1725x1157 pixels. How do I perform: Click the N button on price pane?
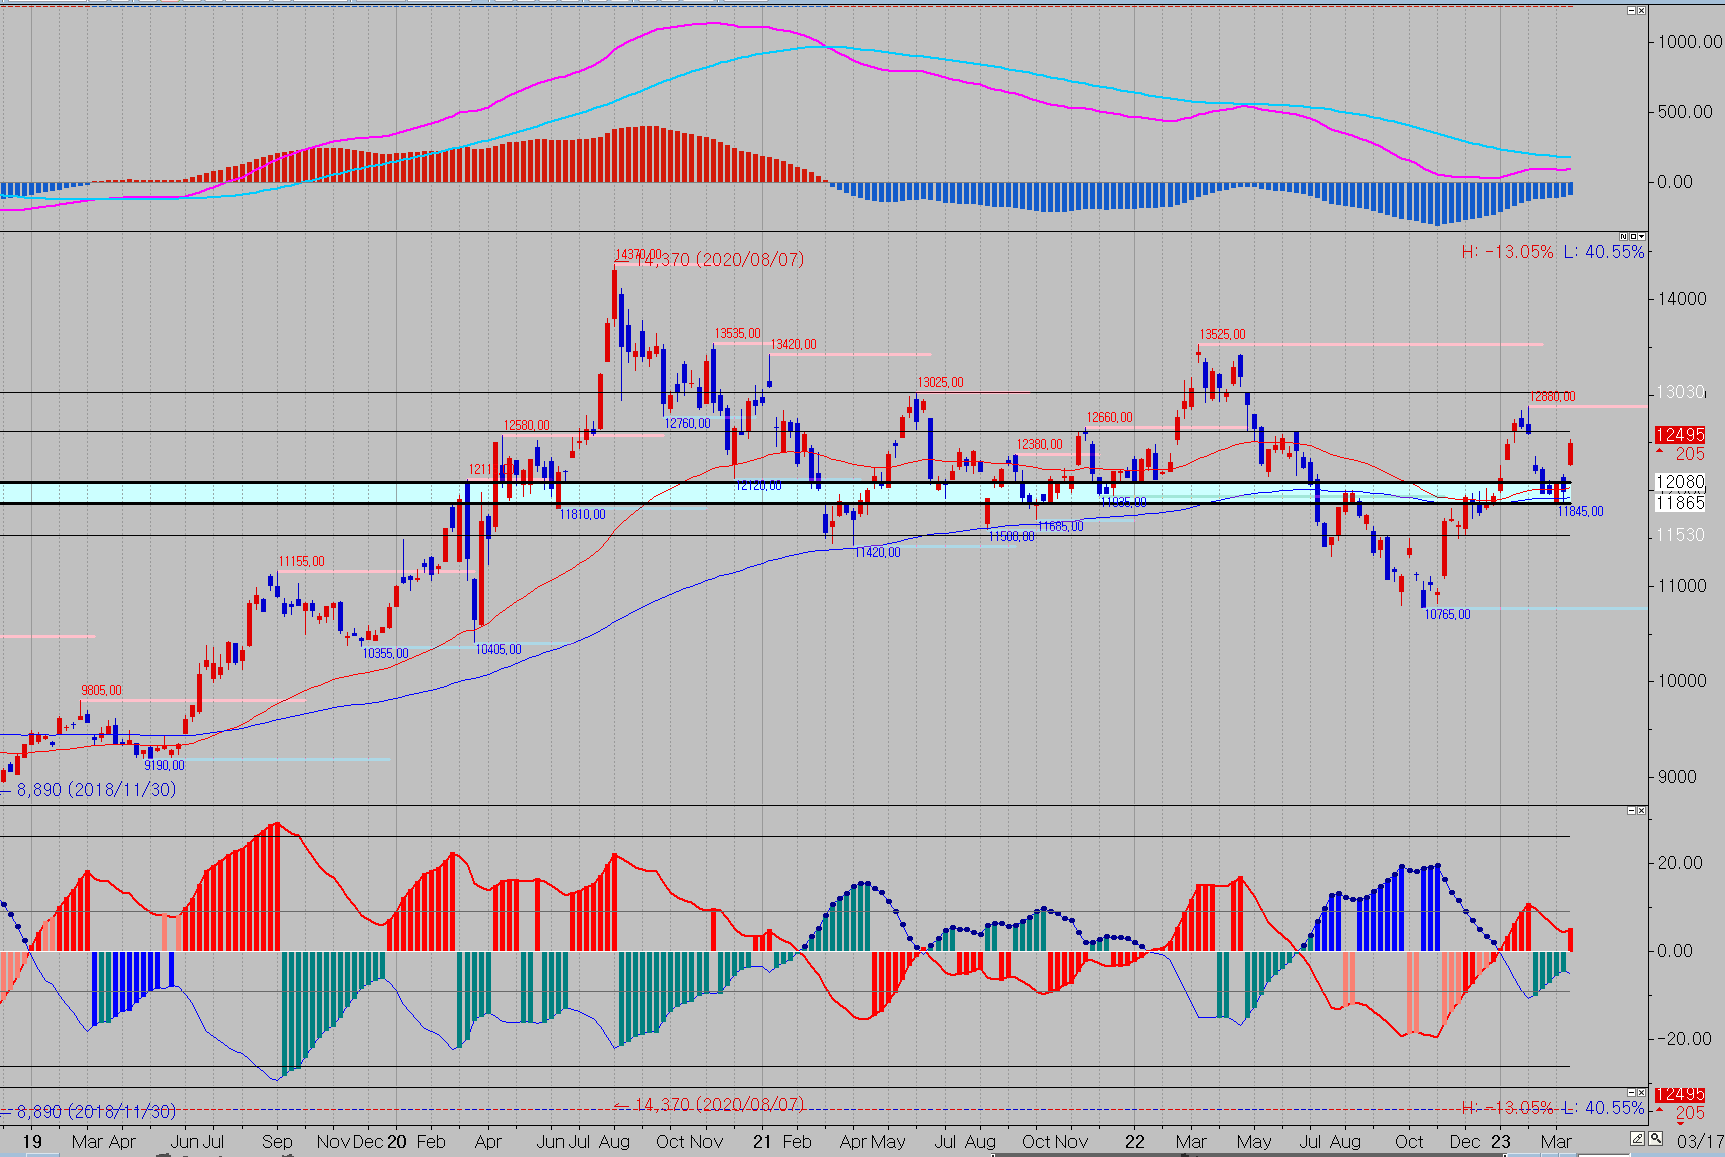(x=1624, y=237)
